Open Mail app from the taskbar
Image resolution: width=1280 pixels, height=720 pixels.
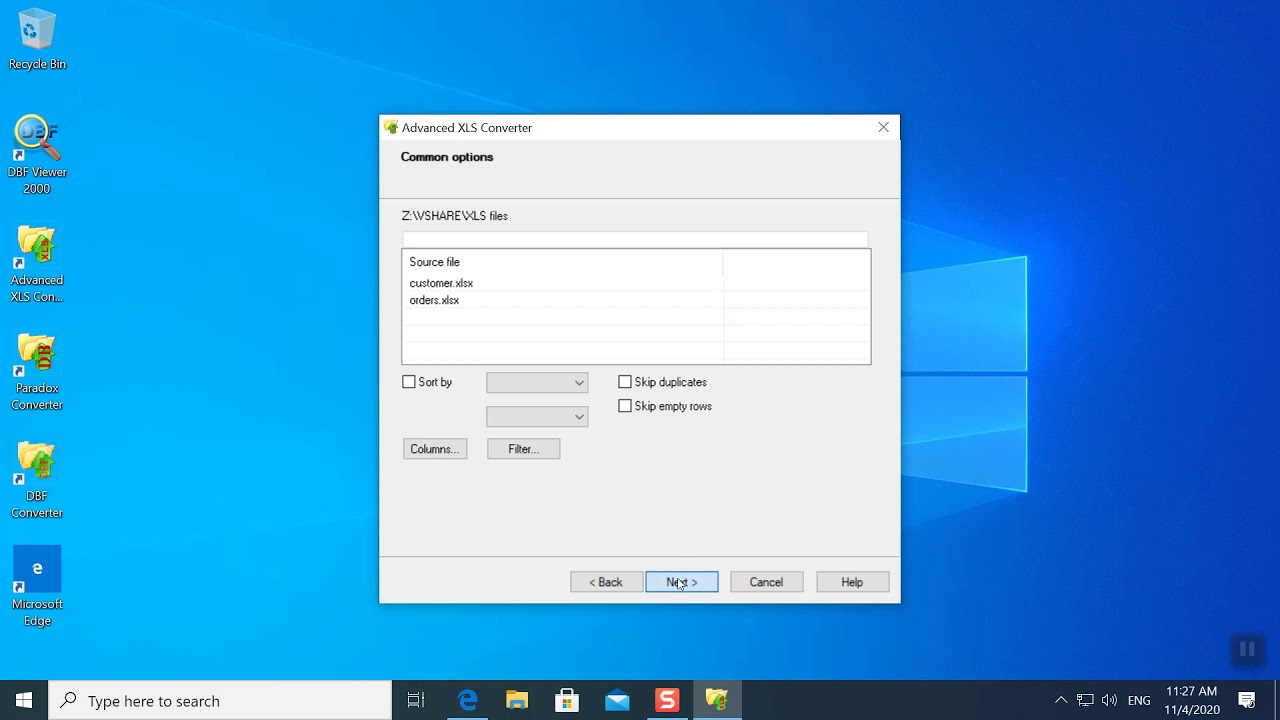coord(617,700)
